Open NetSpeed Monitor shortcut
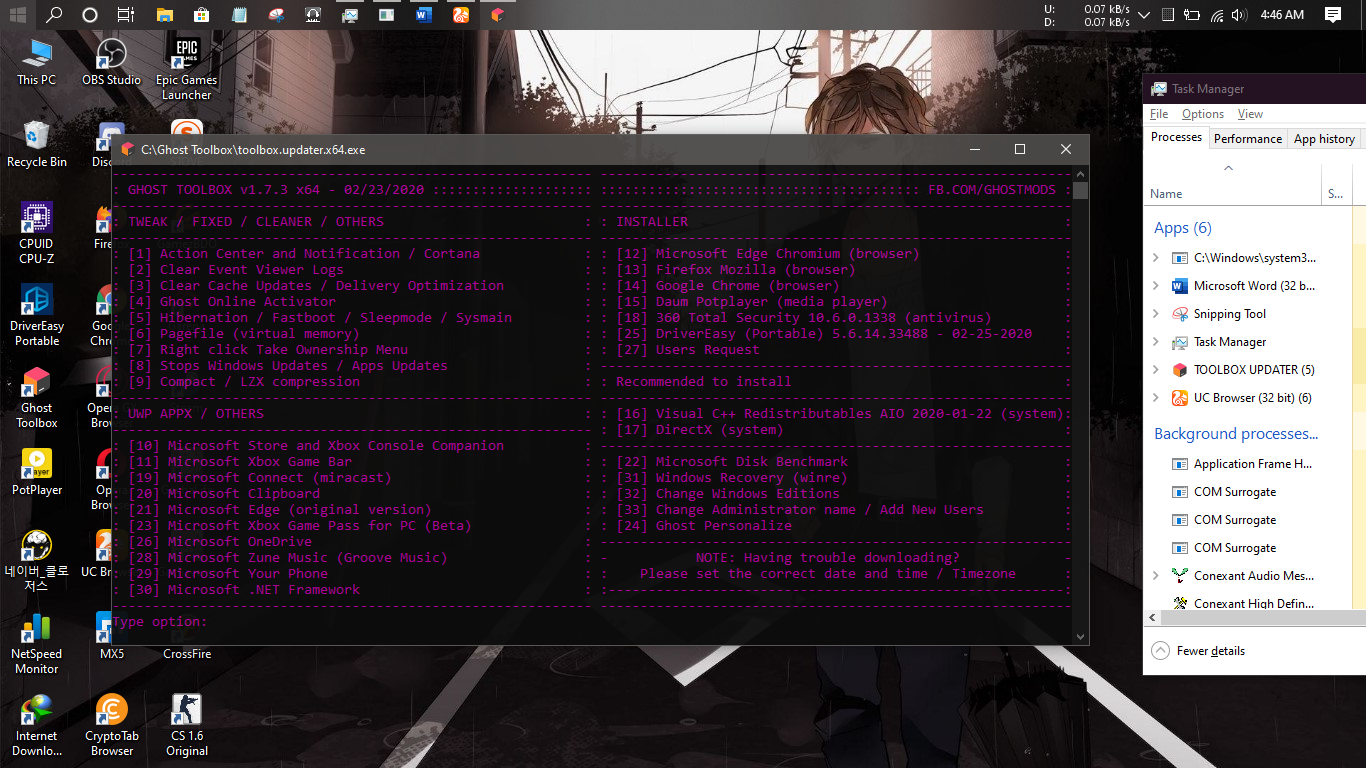This screenshot has height=768, width=1366. [37, 643]
